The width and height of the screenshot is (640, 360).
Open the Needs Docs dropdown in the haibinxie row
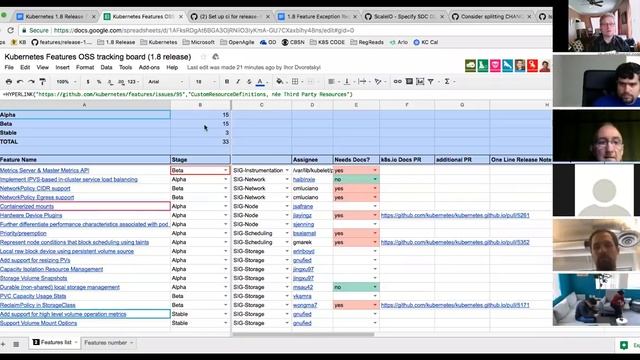[375, 179]
